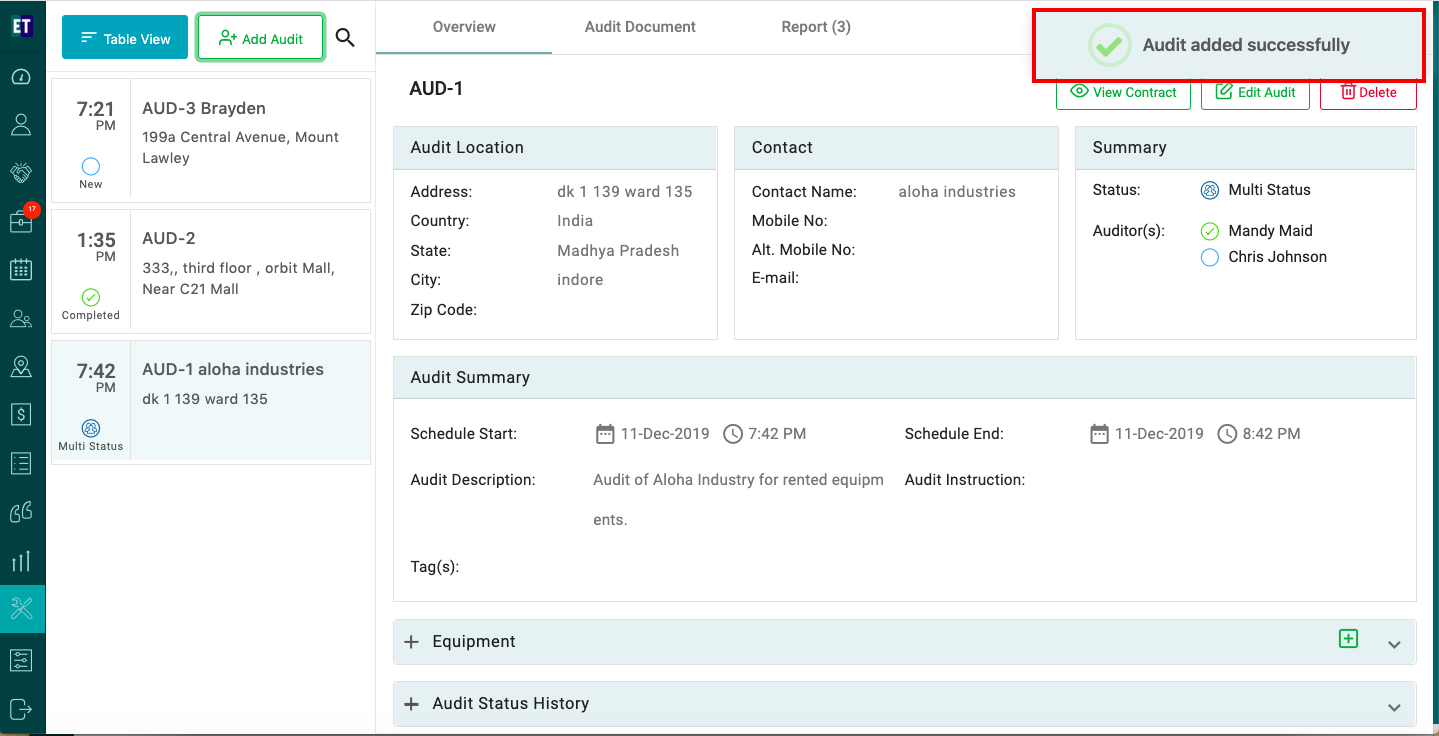Switch to Audit Document tab
The width and height of the screenshot is (1439, 736).
point(640,27)
